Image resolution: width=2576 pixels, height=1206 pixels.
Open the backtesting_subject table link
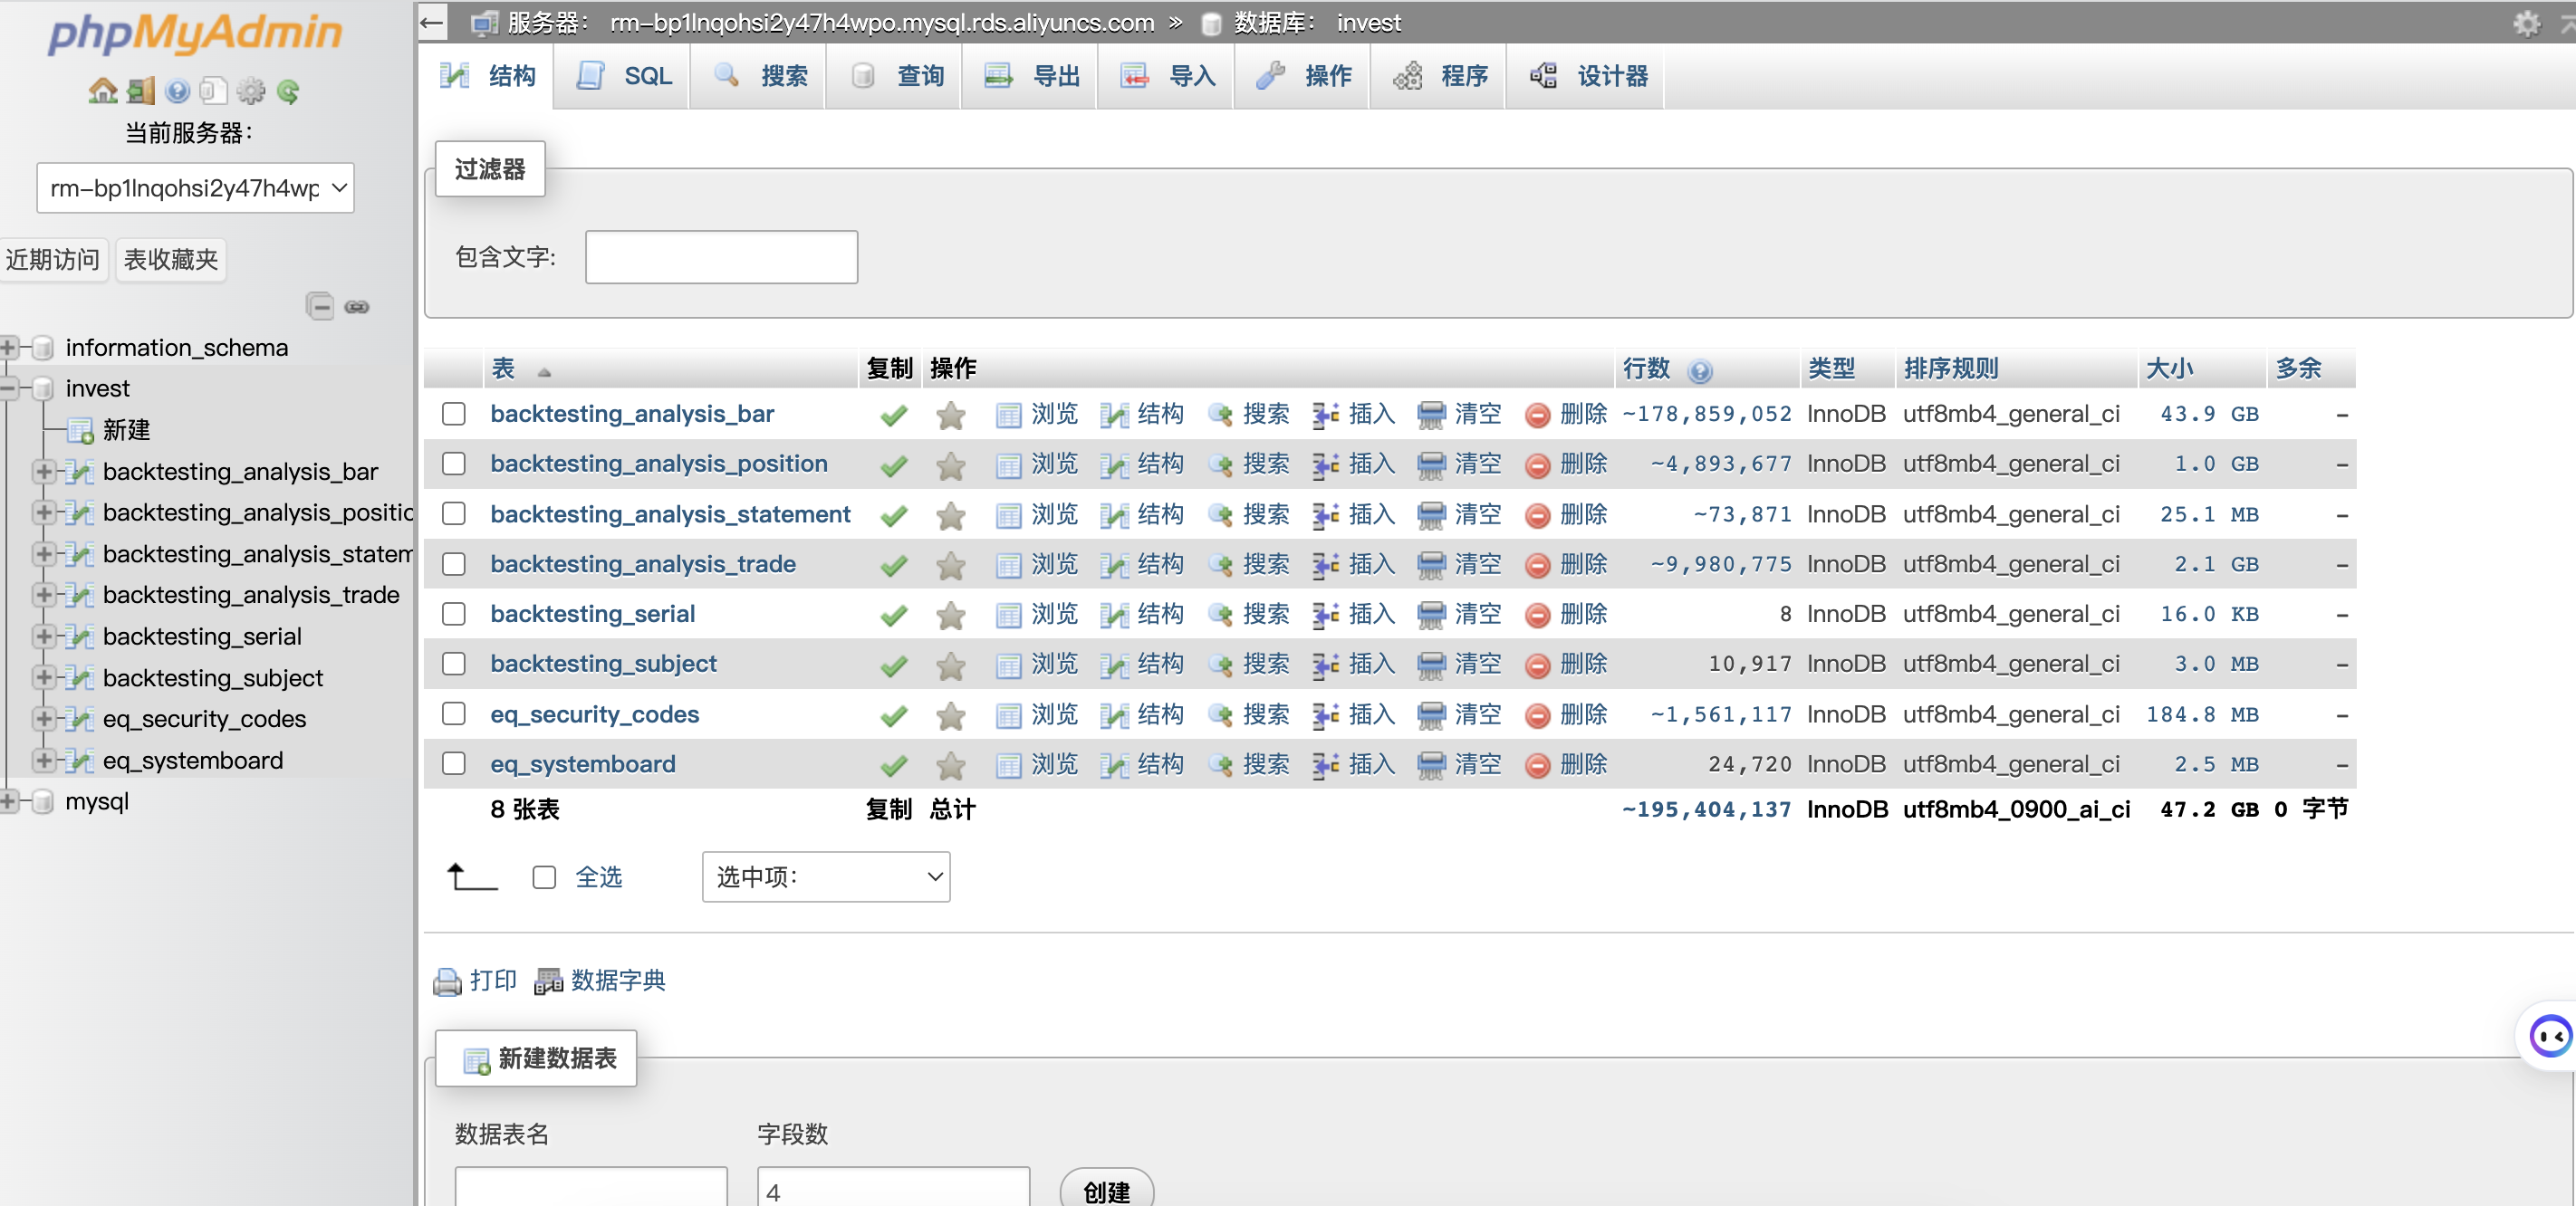point(603,664)
